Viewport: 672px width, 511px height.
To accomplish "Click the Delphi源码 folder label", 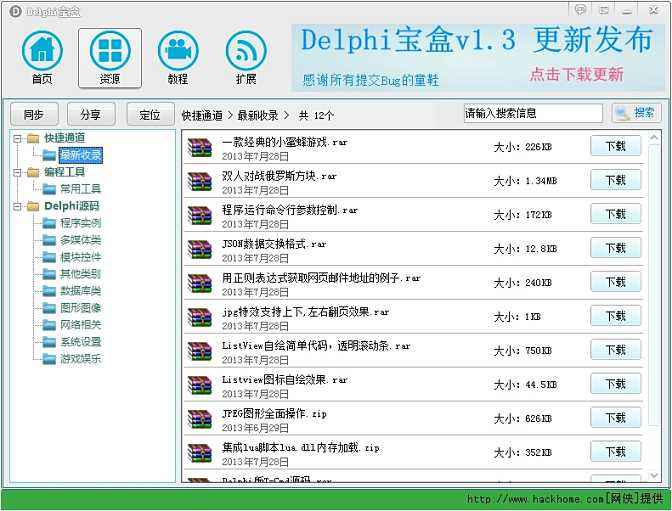I will pyautogui.click(x=72, y=206).
